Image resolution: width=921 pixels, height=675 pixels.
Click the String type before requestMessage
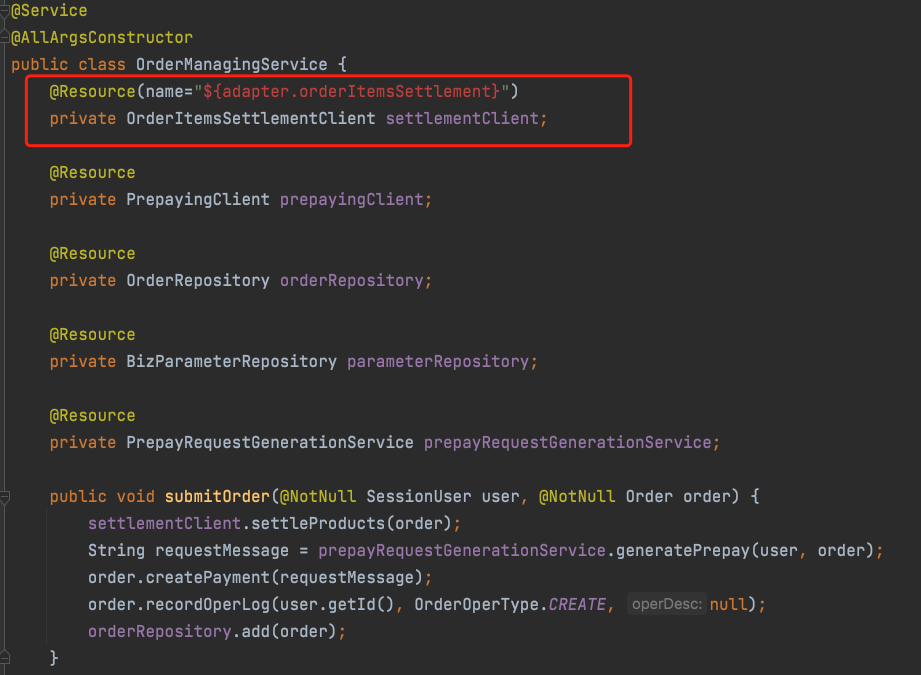(x=116, y=551)
